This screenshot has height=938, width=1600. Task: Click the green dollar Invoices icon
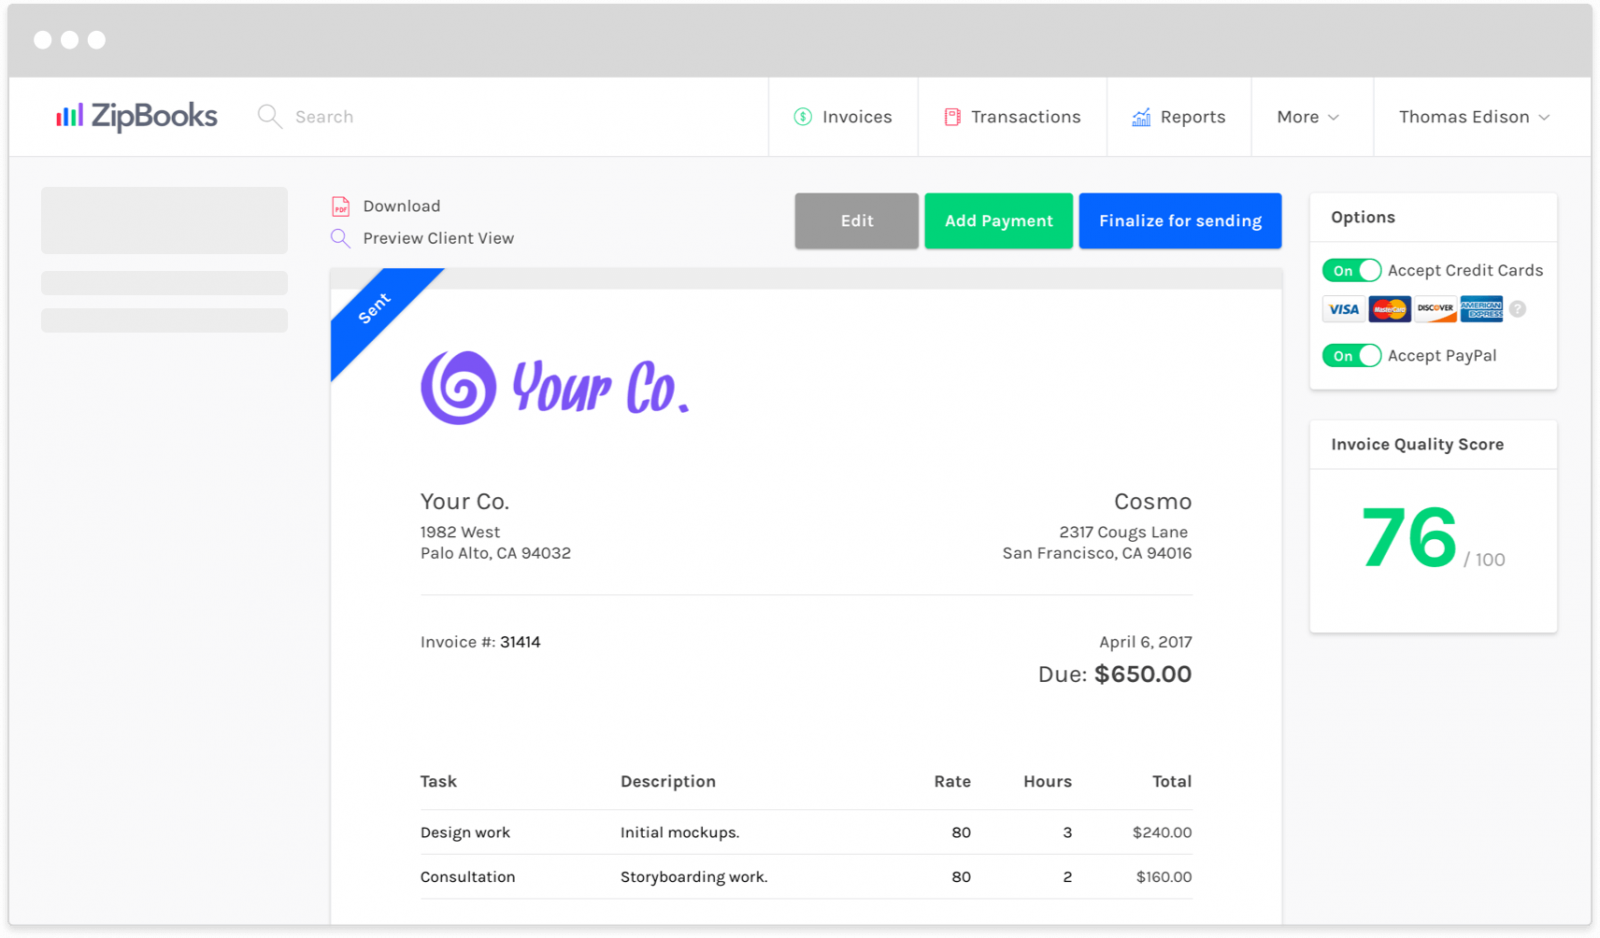[801, 116]
